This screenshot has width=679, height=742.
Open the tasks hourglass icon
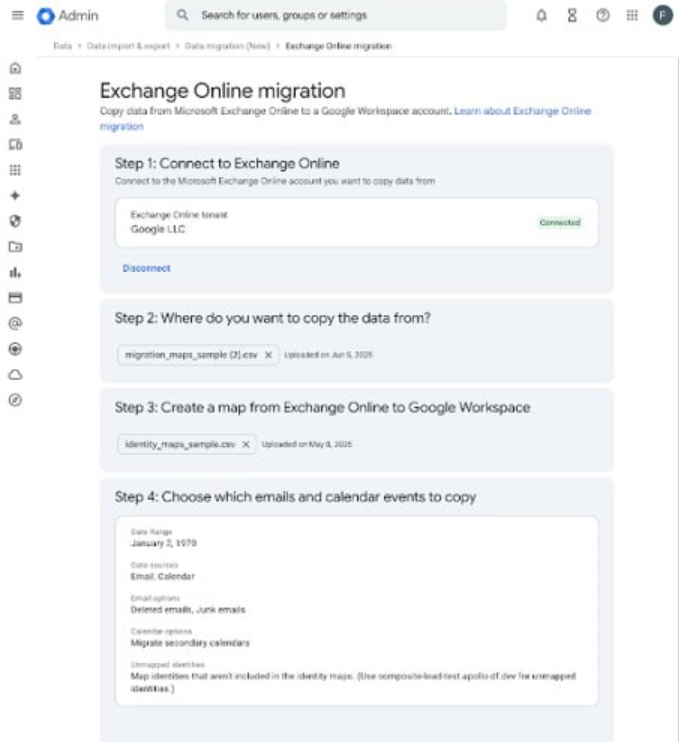pyautogui.click(x=572, y=16)
